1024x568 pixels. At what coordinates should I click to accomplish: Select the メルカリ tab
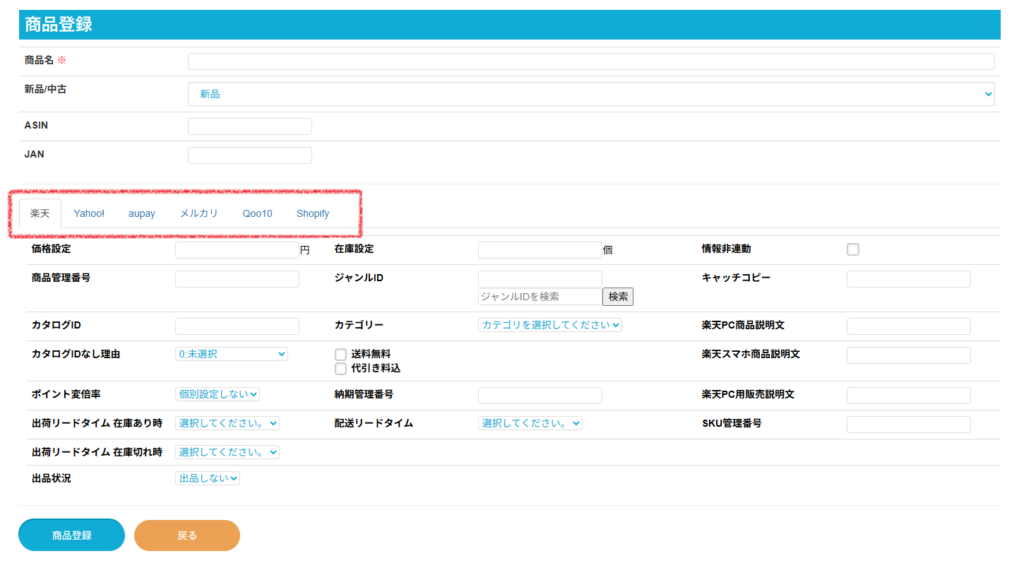click(x=199, y=213)
